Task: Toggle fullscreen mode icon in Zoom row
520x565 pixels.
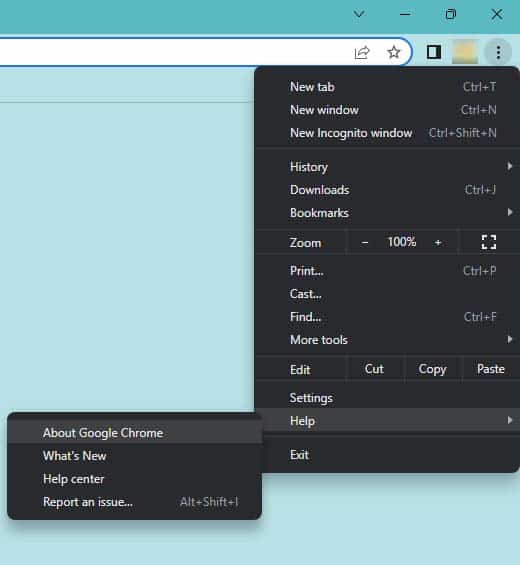Action: point(489,242)
